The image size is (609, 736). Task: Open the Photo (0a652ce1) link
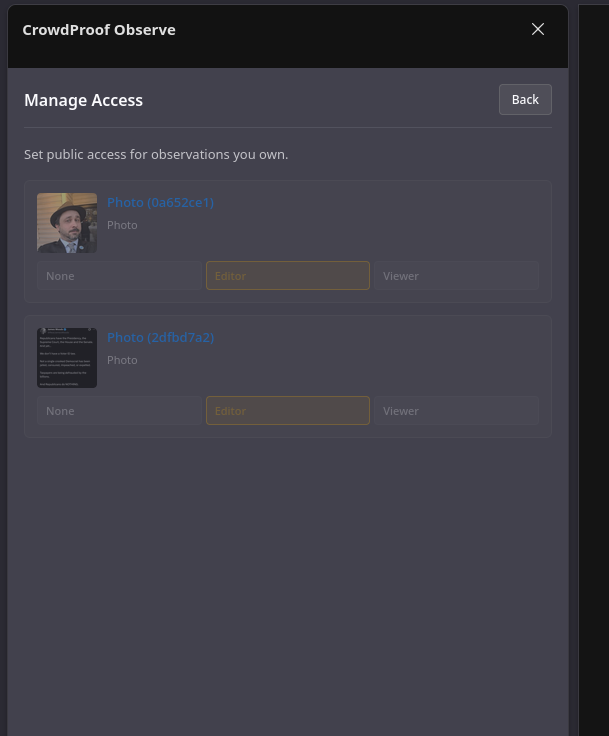(x=160, y=203)
